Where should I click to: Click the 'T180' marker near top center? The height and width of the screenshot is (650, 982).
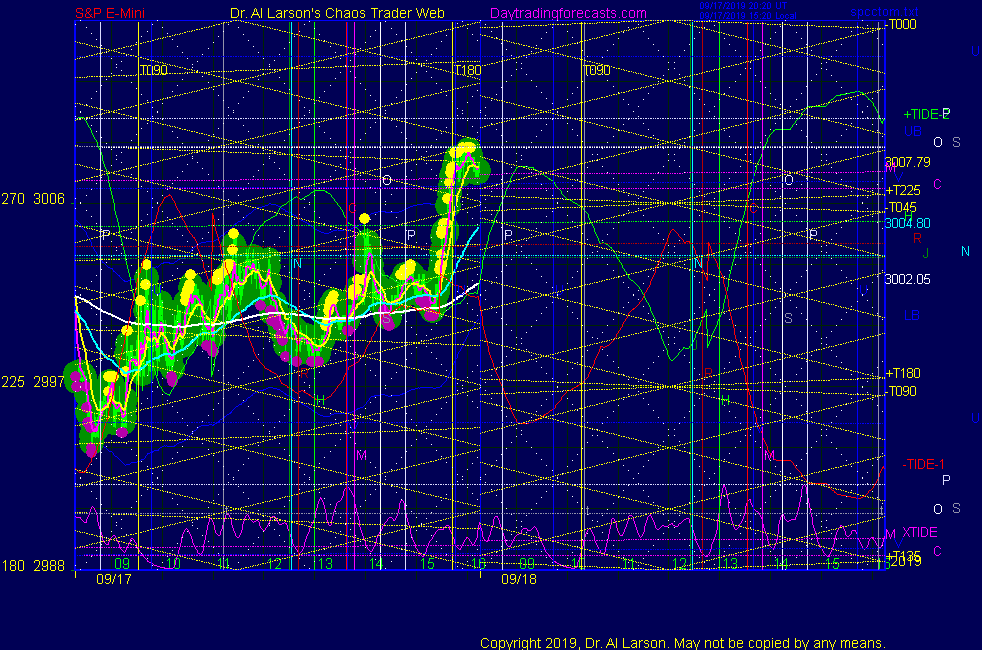(468, 70)
